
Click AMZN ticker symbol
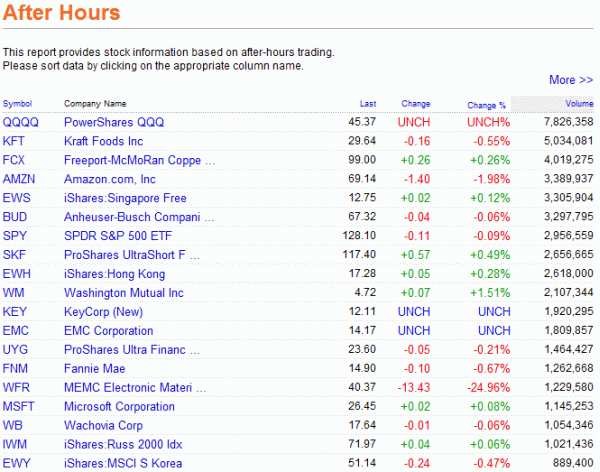coord(19,179)
